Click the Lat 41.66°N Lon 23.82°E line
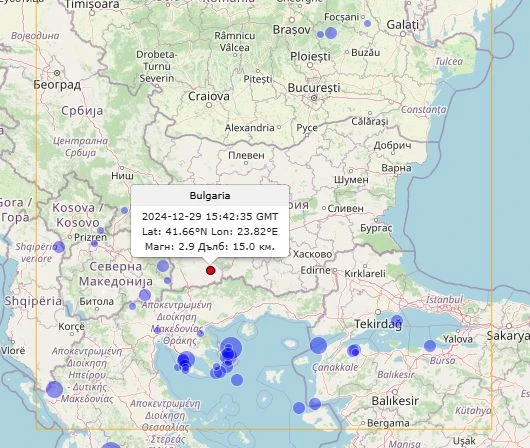 coord(210,232)
